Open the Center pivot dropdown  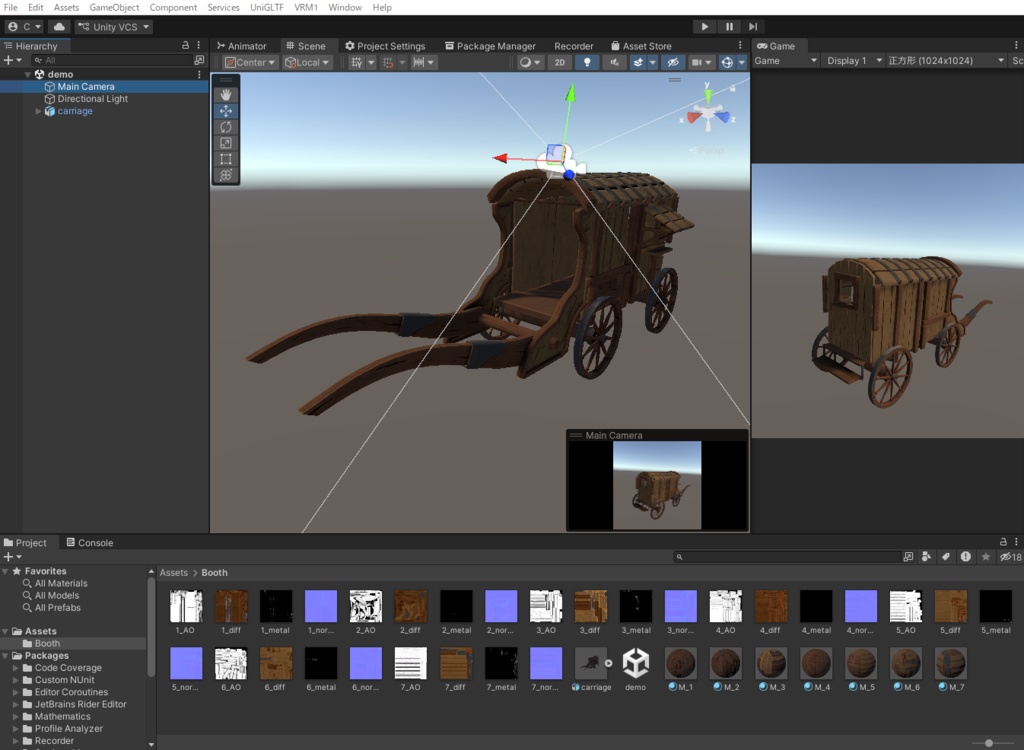(248, 61)
